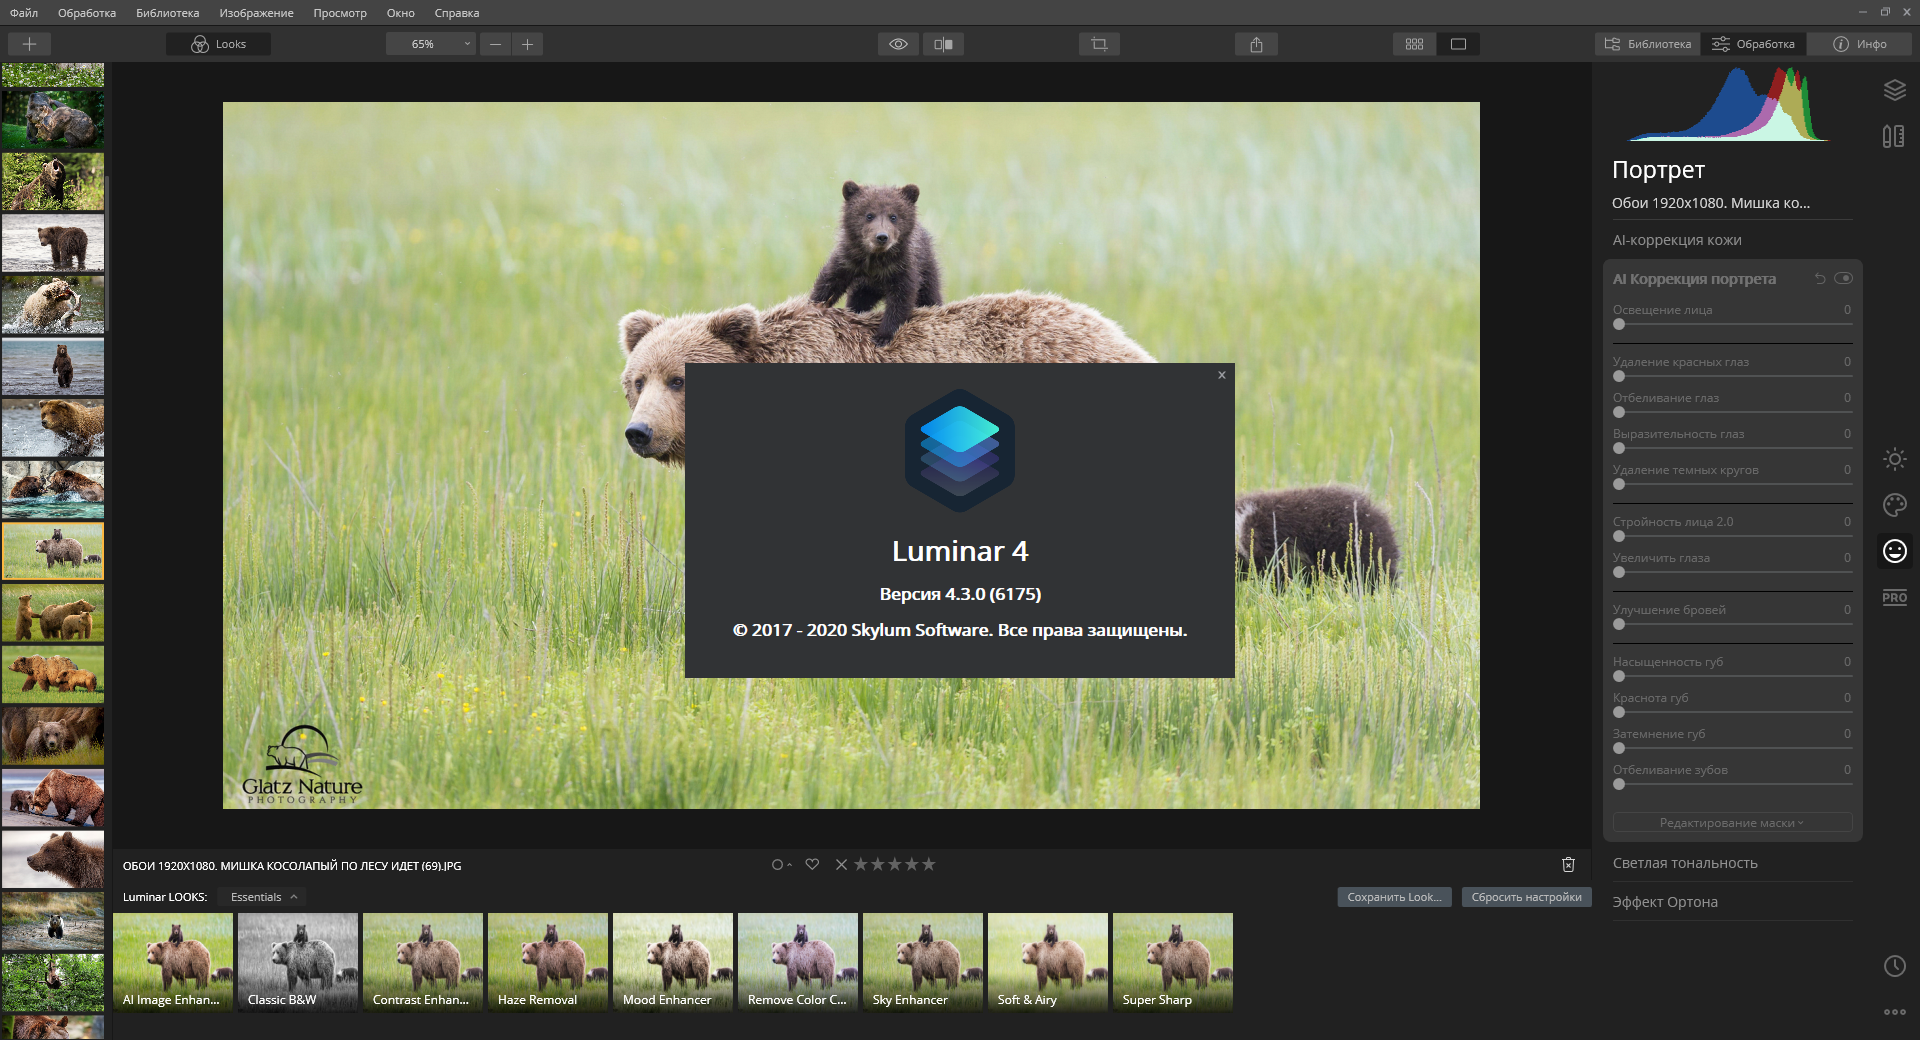
Task: Expand the mask editing dropdown
Action: [x=1731, y=823]
